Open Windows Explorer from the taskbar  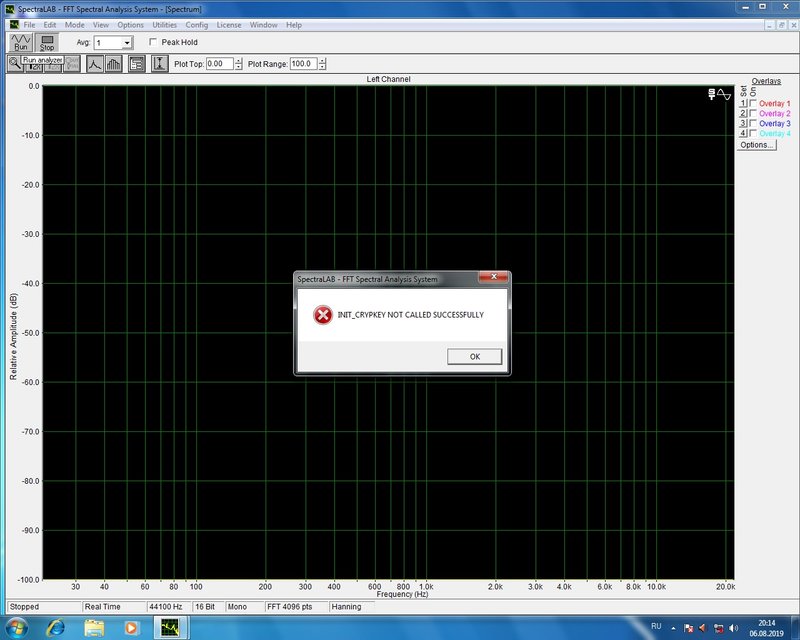pos(94,627)
